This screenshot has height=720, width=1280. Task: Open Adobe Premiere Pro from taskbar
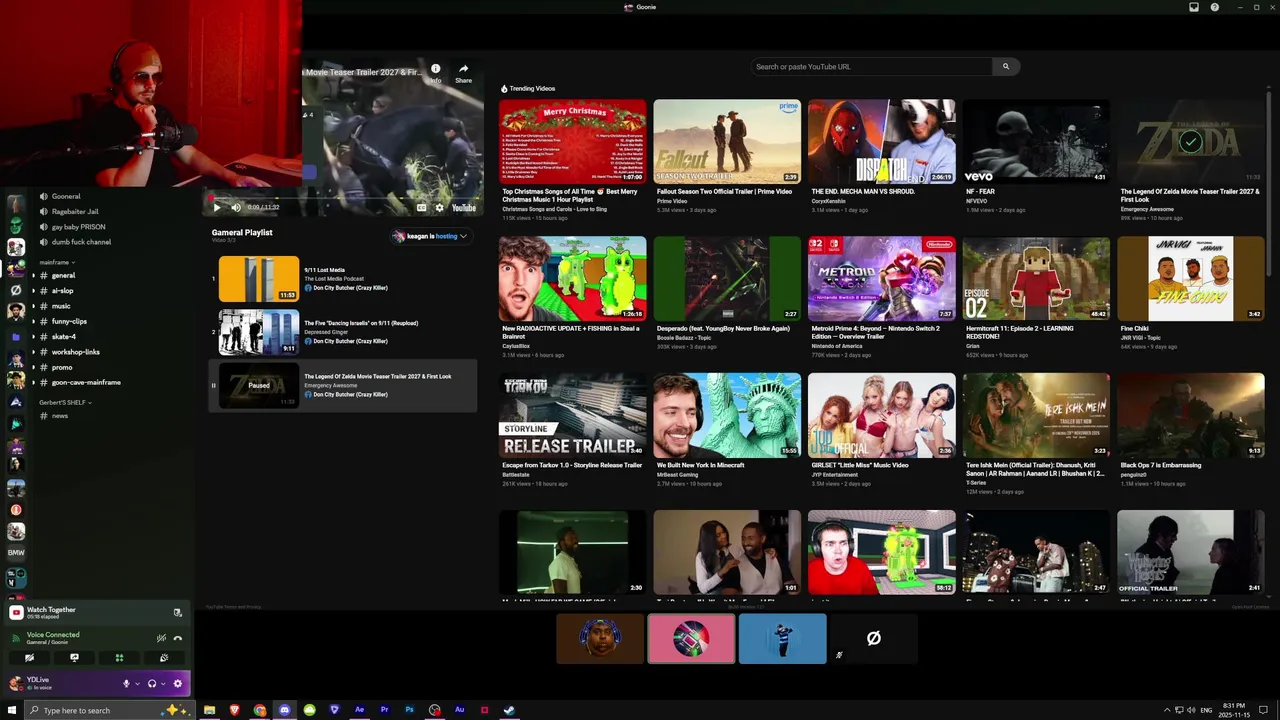tap(384, 710)
